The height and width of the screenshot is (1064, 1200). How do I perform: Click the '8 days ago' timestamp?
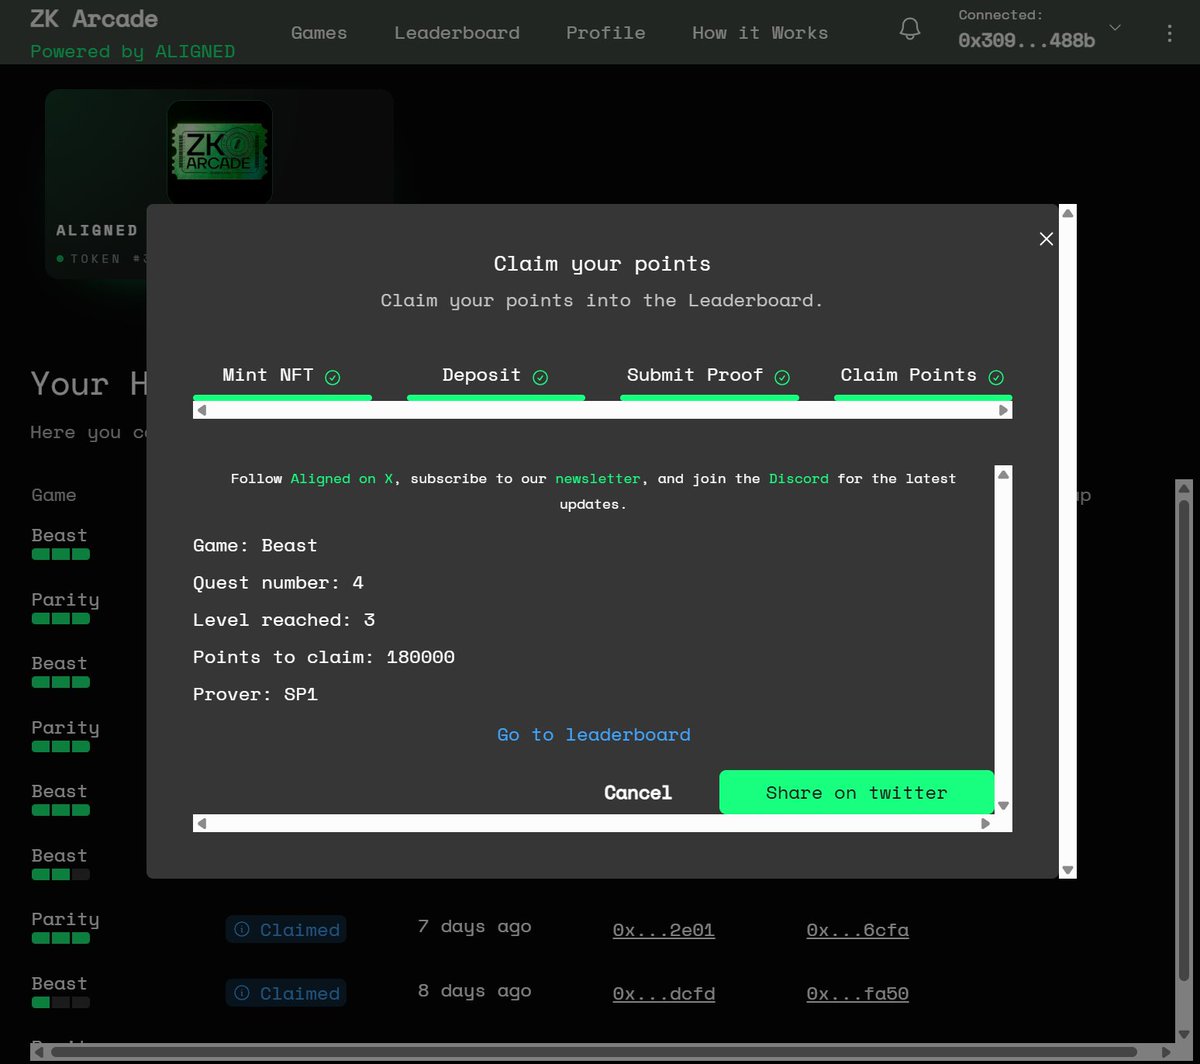474,991
